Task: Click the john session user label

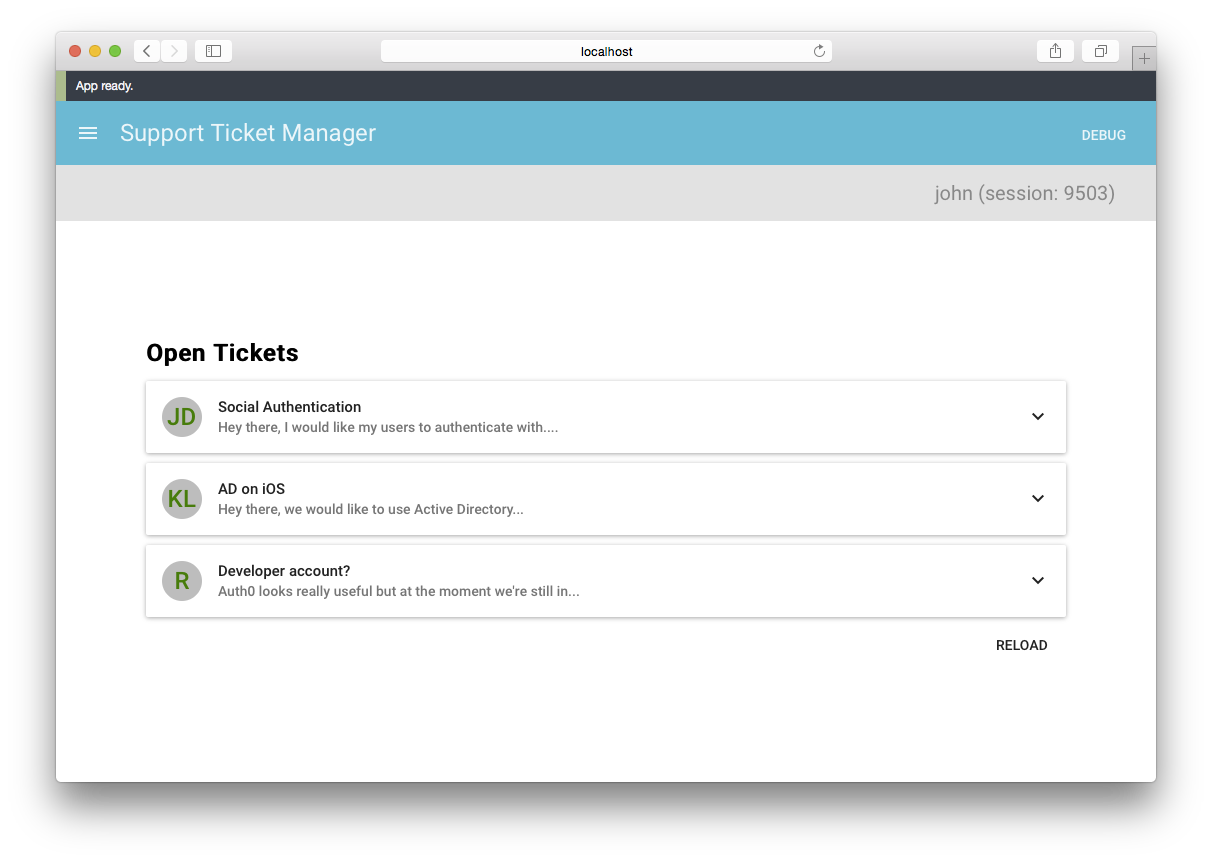Action: click(x=1024, y=193)
